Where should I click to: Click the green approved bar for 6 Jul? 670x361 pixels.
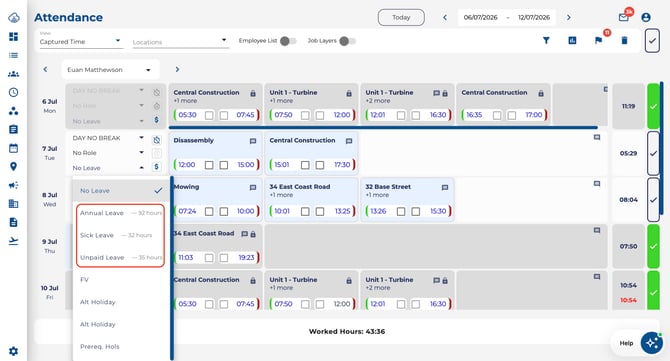coord(653,106)
